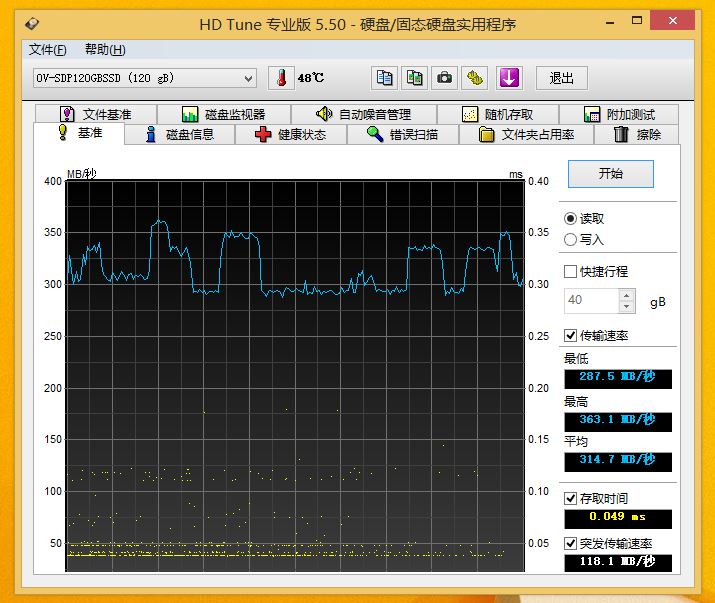Switch to the 文件夹占用率 tab
The height and width of the screenshot is (603, 715).
coord(527,135)
